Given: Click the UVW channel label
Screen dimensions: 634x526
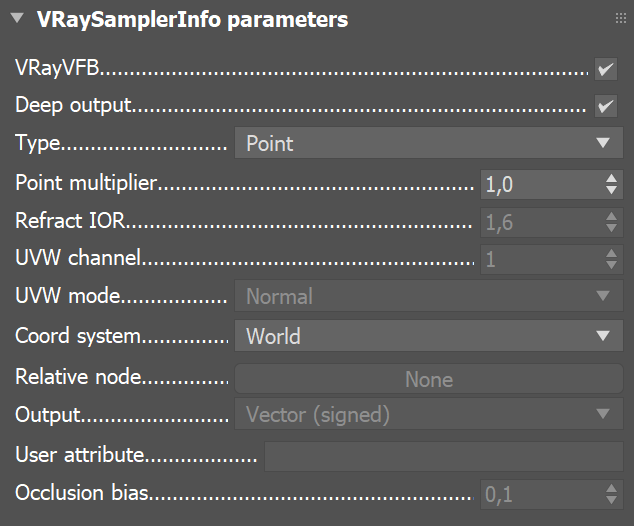Looking at the screenshot, I should [78, 258].
